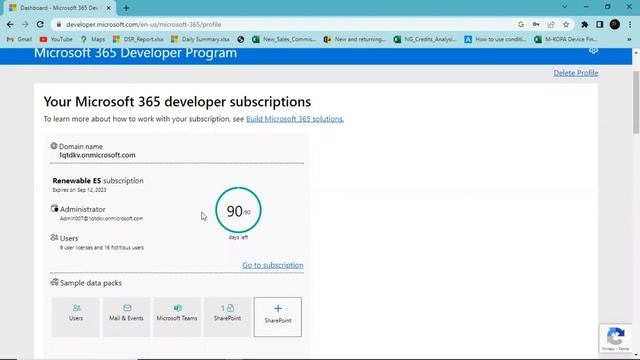Select the Mail & Events data pack
The height and width of the screenshot is (360, 640).
click(126, 317)
